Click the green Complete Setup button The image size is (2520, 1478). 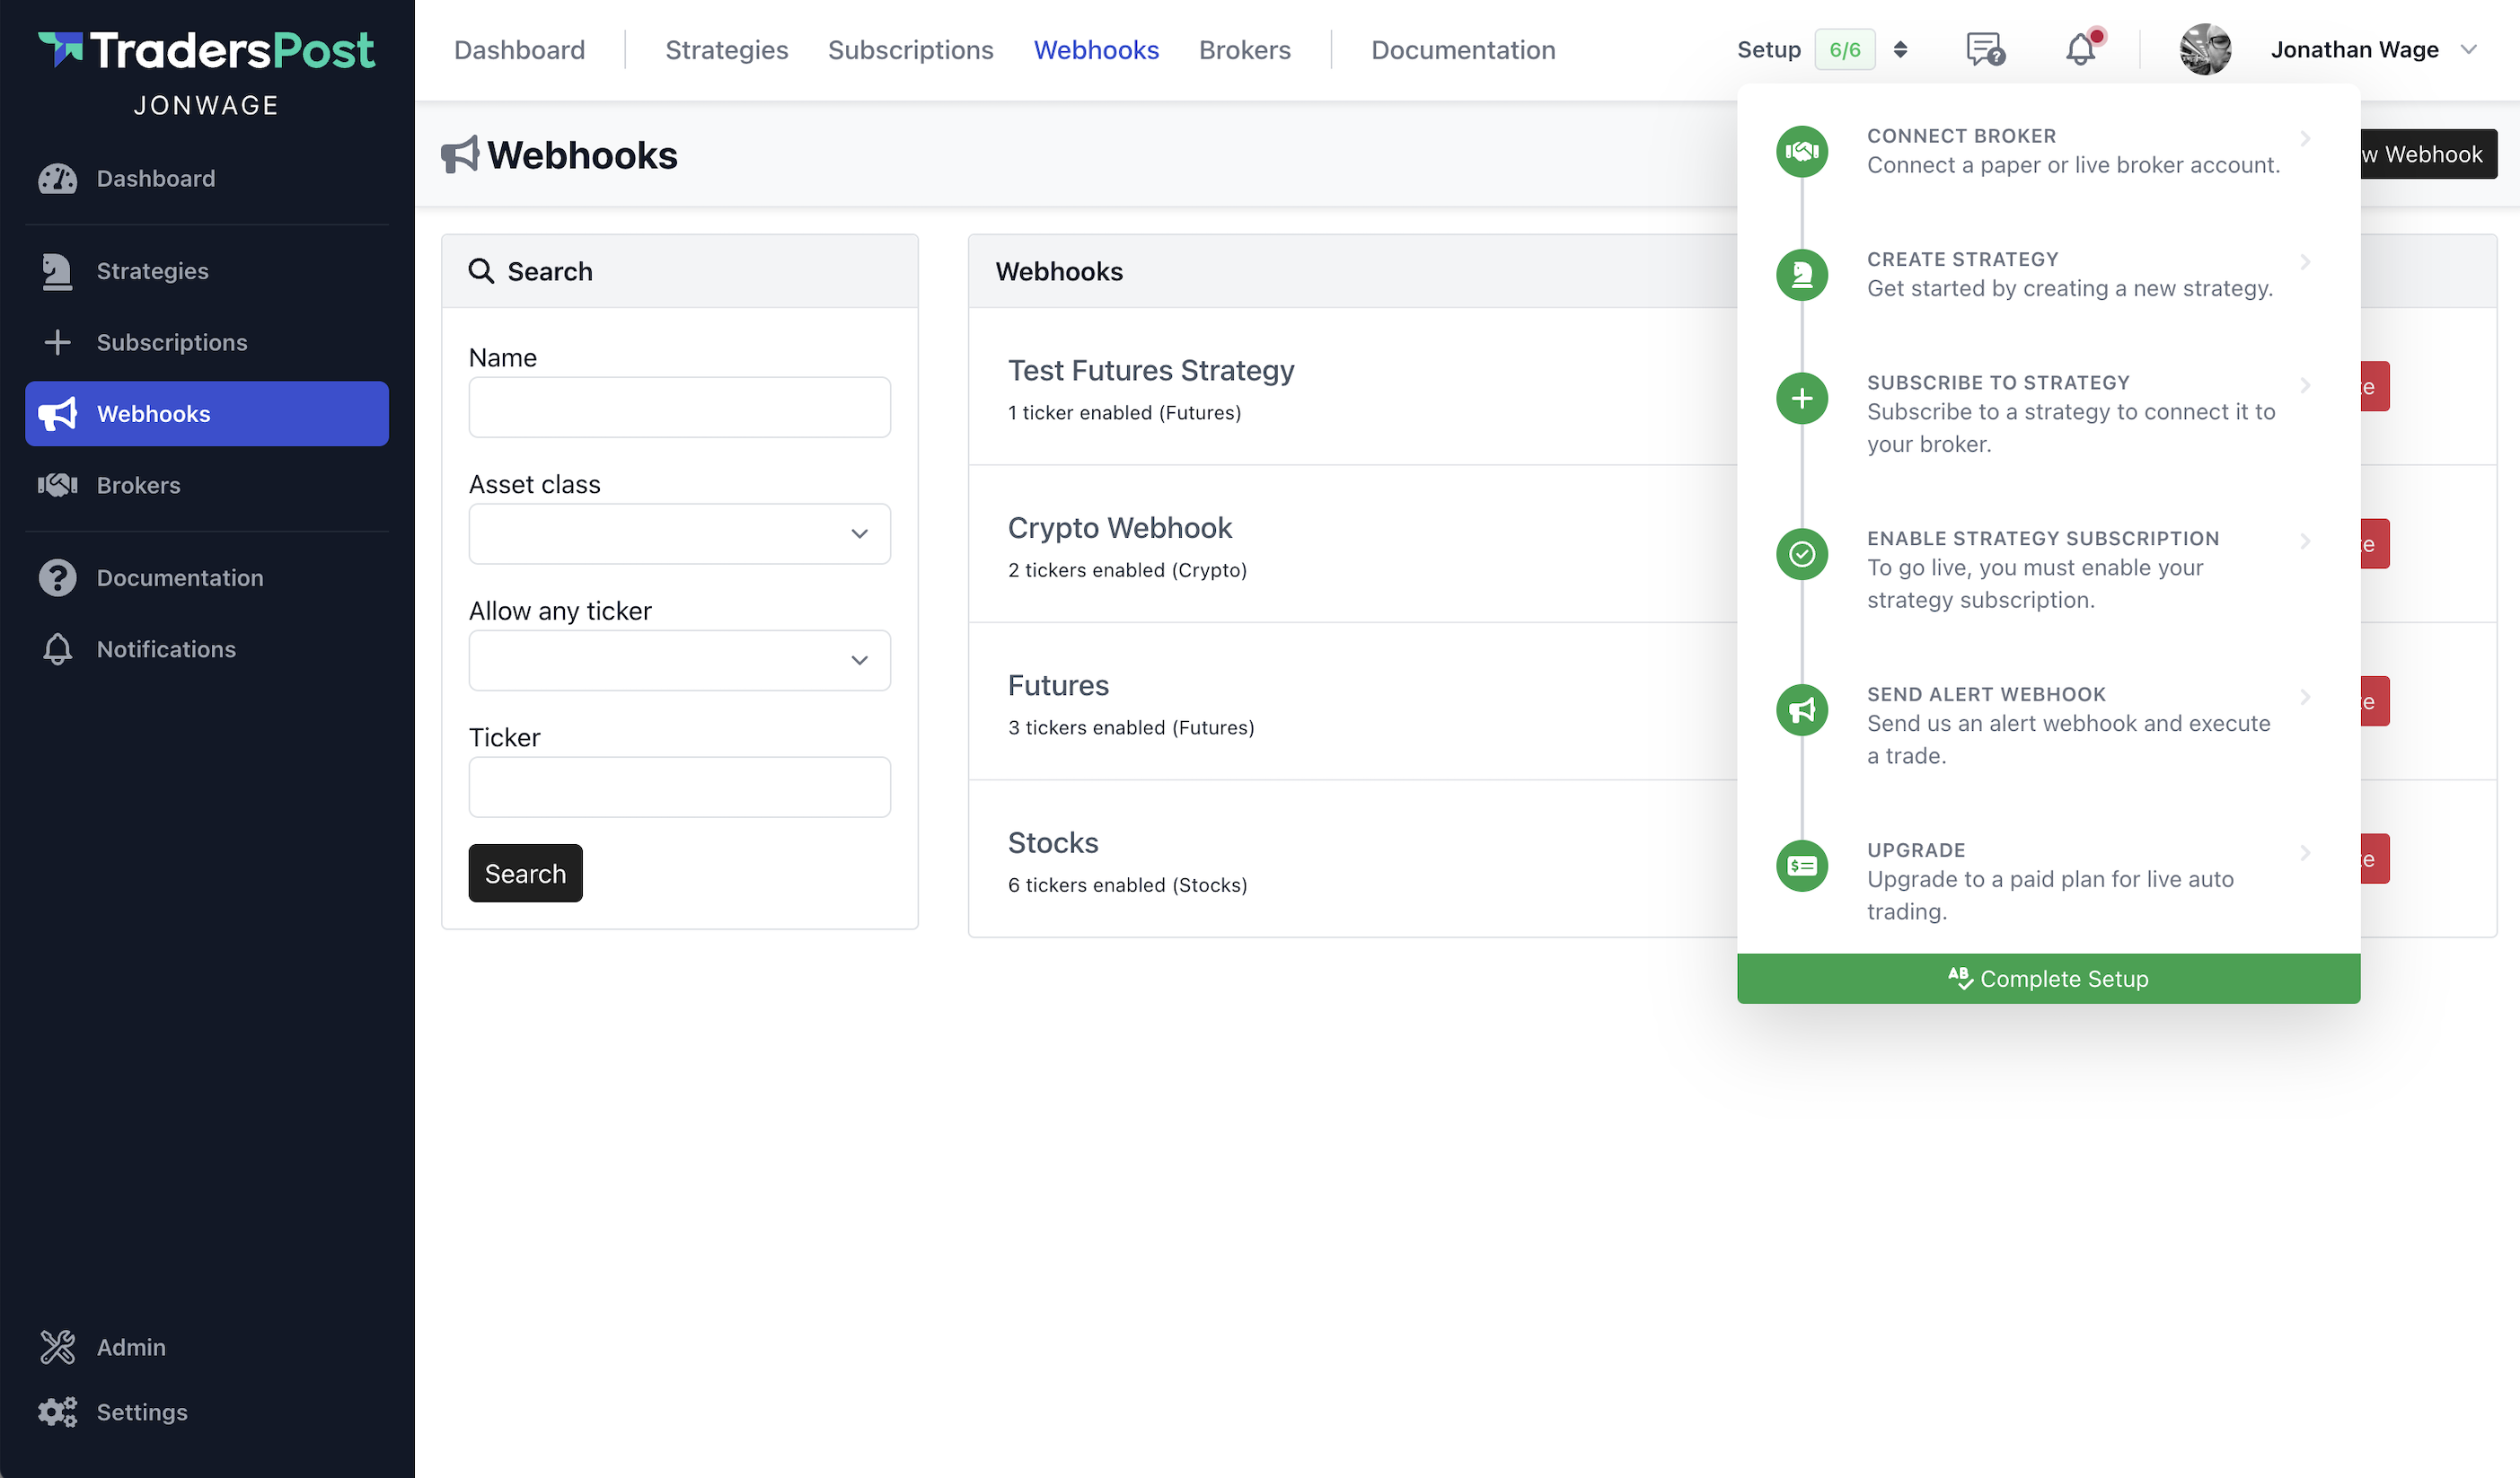point(2047,979)
